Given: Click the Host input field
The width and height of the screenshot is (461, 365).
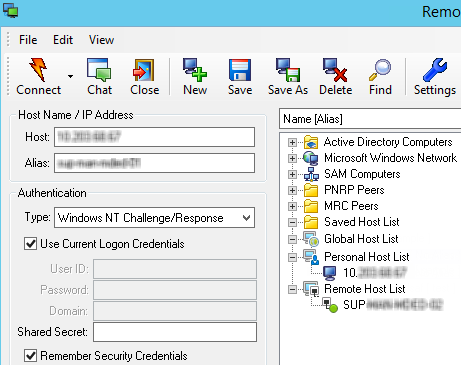Looking at the screenshot, I should 154,137.
